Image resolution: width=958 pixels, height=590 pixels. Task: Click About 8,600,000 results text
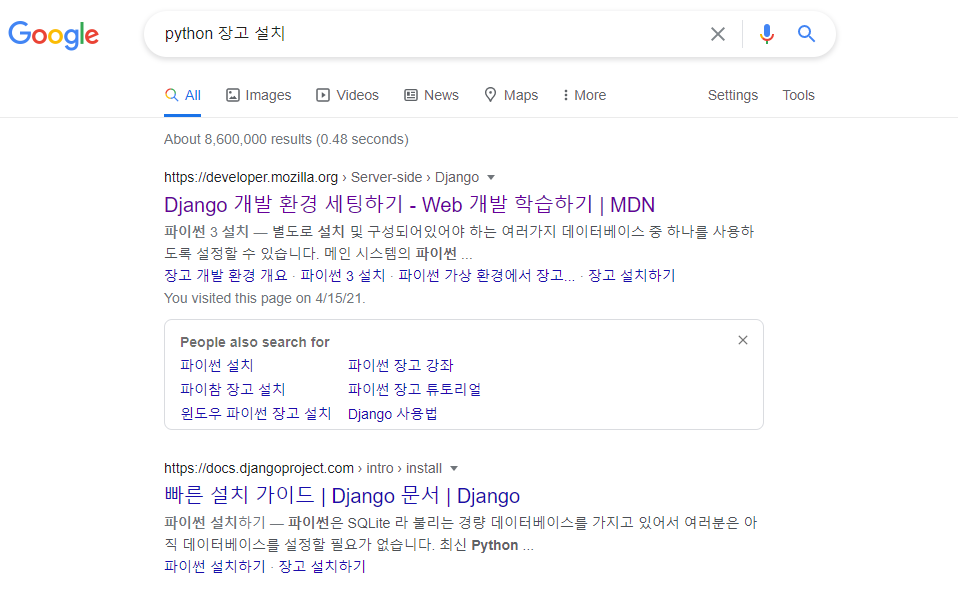coord(286,139)
